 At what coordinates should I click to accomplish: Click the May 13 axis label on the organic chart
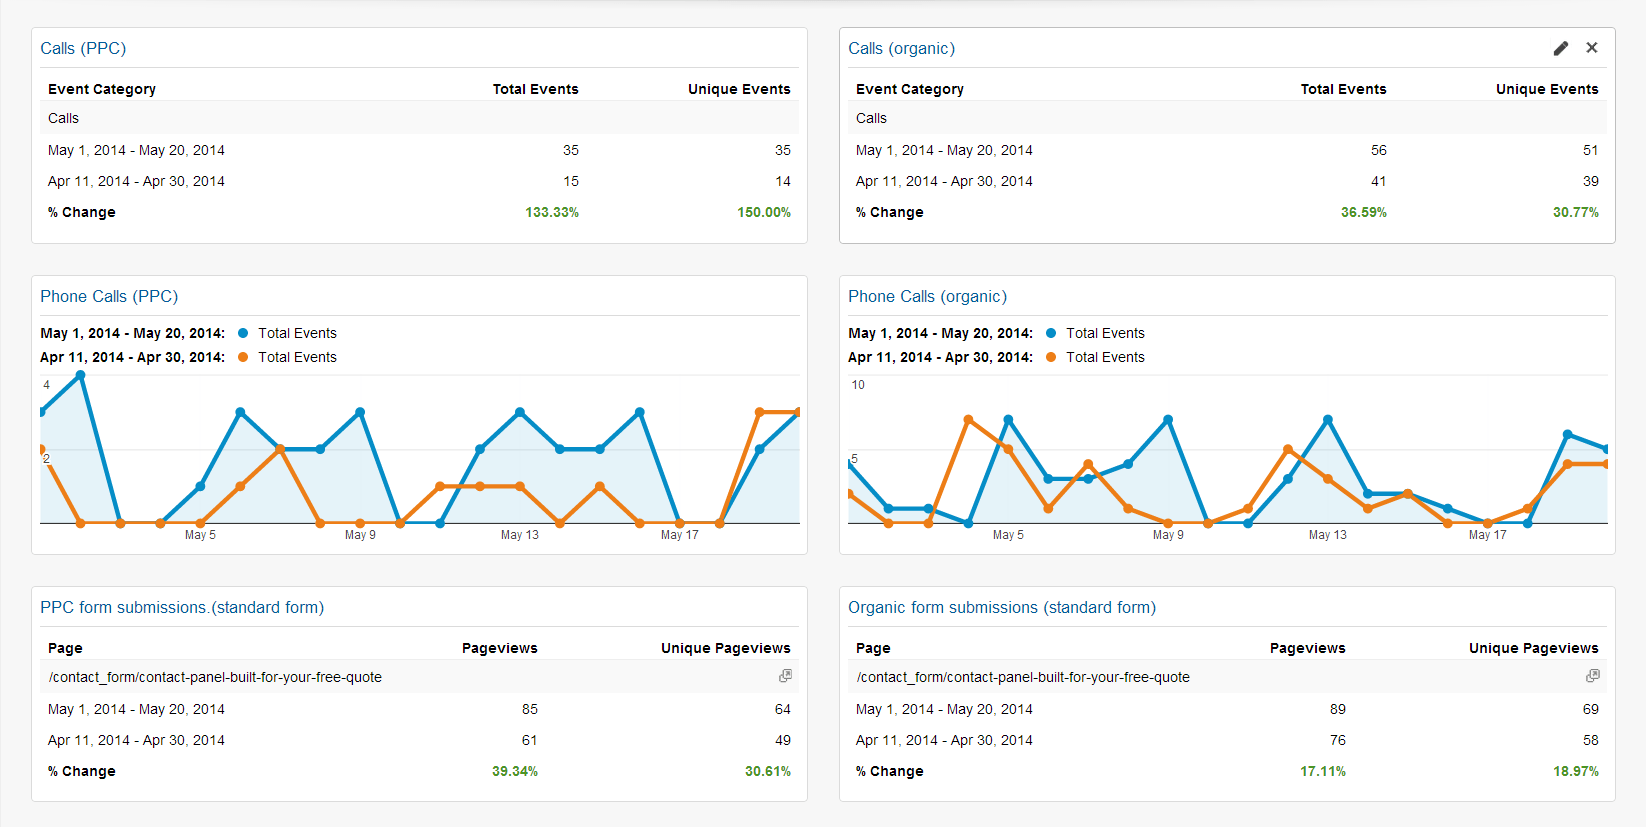[1327, 535]
